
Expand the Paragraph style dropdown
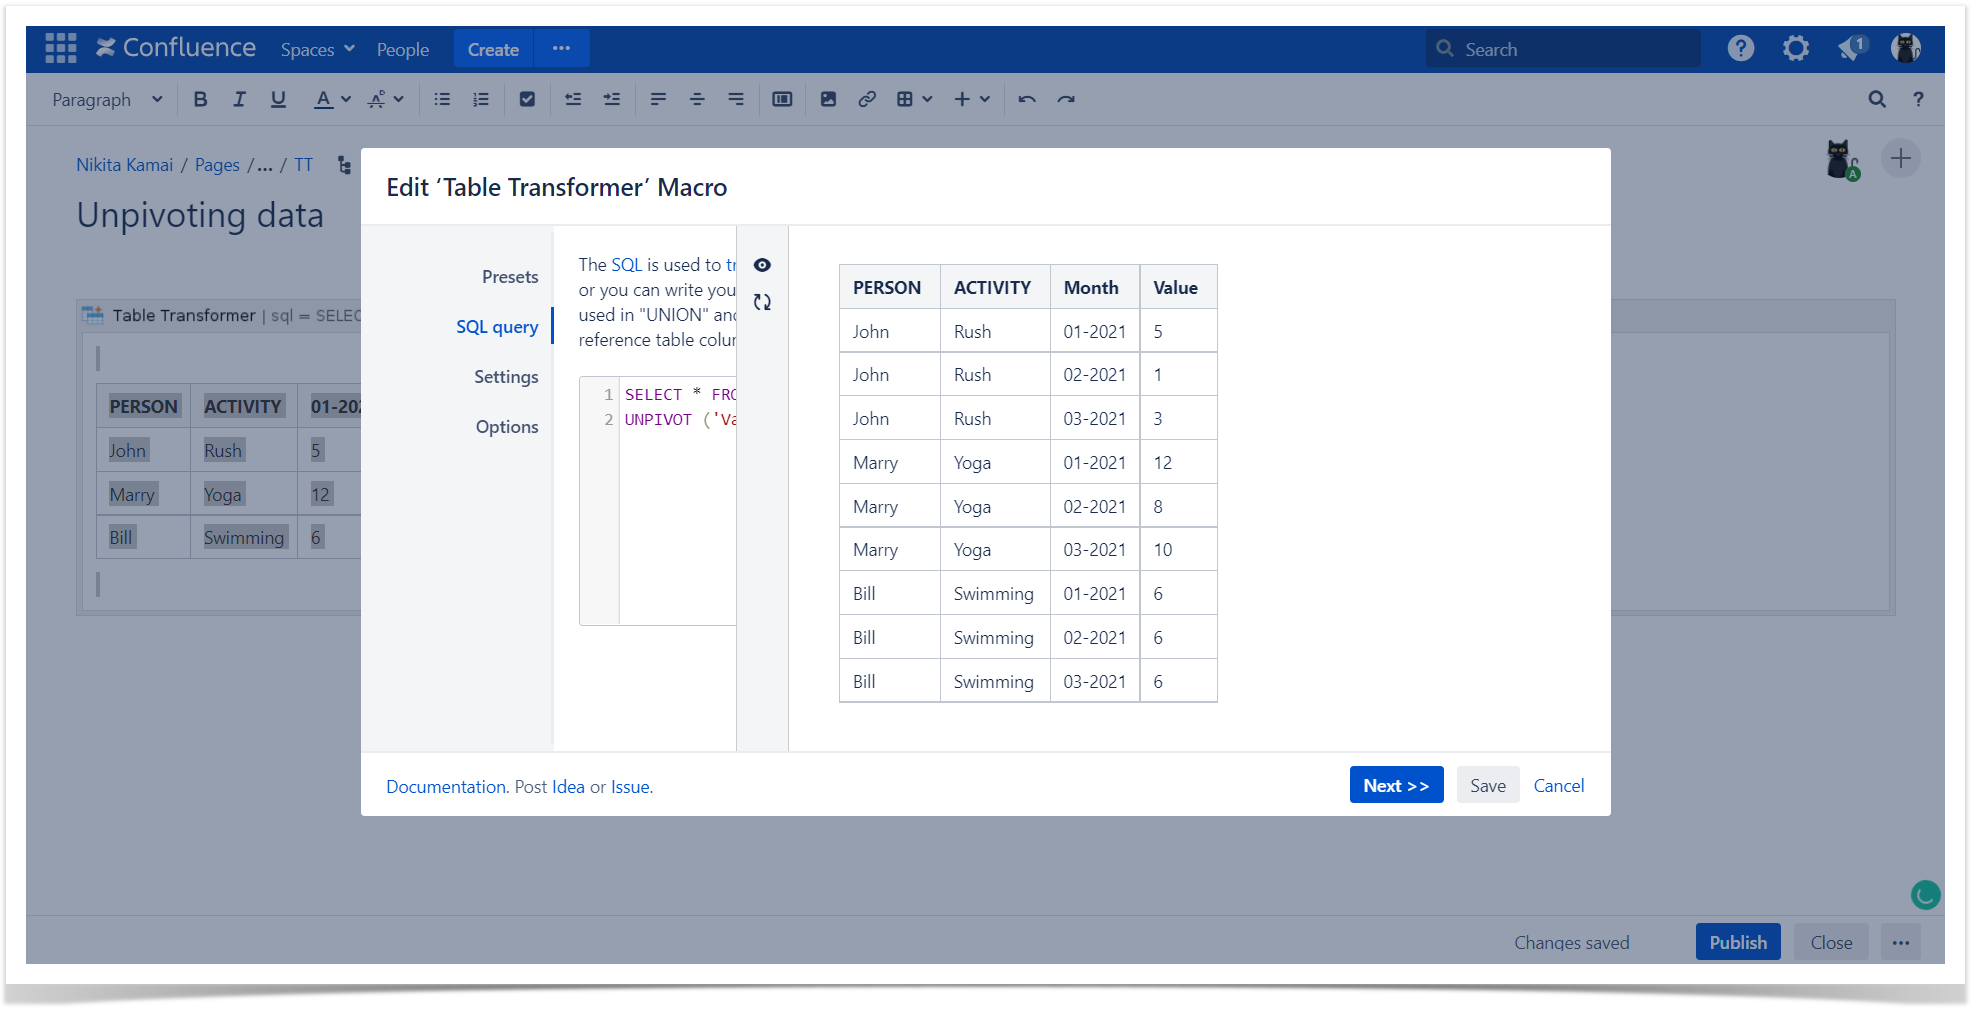tap(107, 99)
